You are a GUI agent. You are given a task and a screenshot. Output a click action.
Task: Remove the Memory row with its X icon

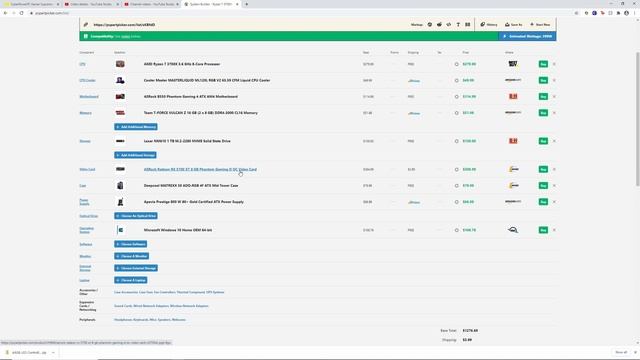coord(554,113)
